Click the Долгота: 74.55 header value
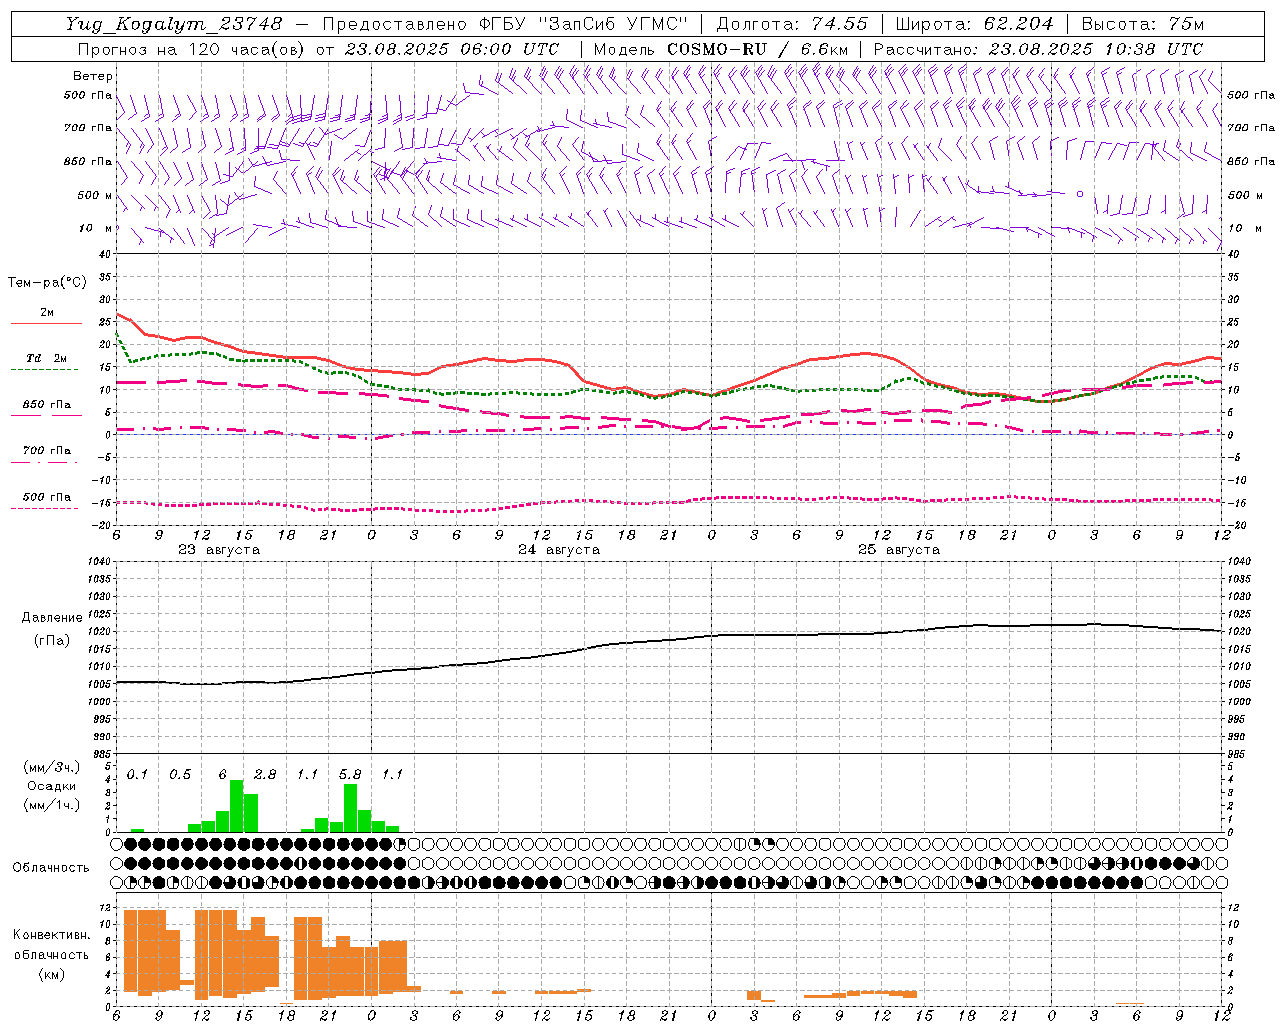Screen dimensions: 1280x1024 pyautogui.click(x=792, y=24)
